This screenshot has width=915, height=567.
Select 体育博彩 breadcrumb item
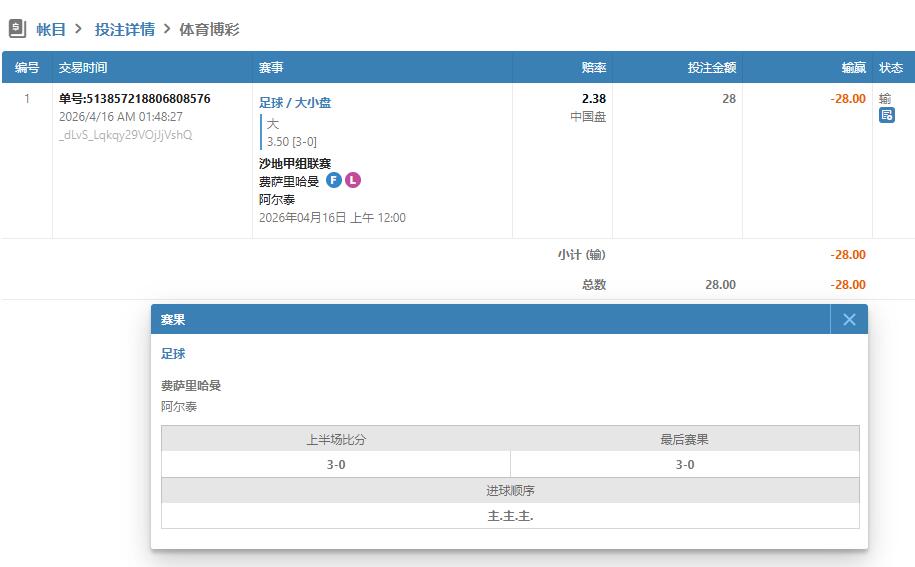coord(209,29)
